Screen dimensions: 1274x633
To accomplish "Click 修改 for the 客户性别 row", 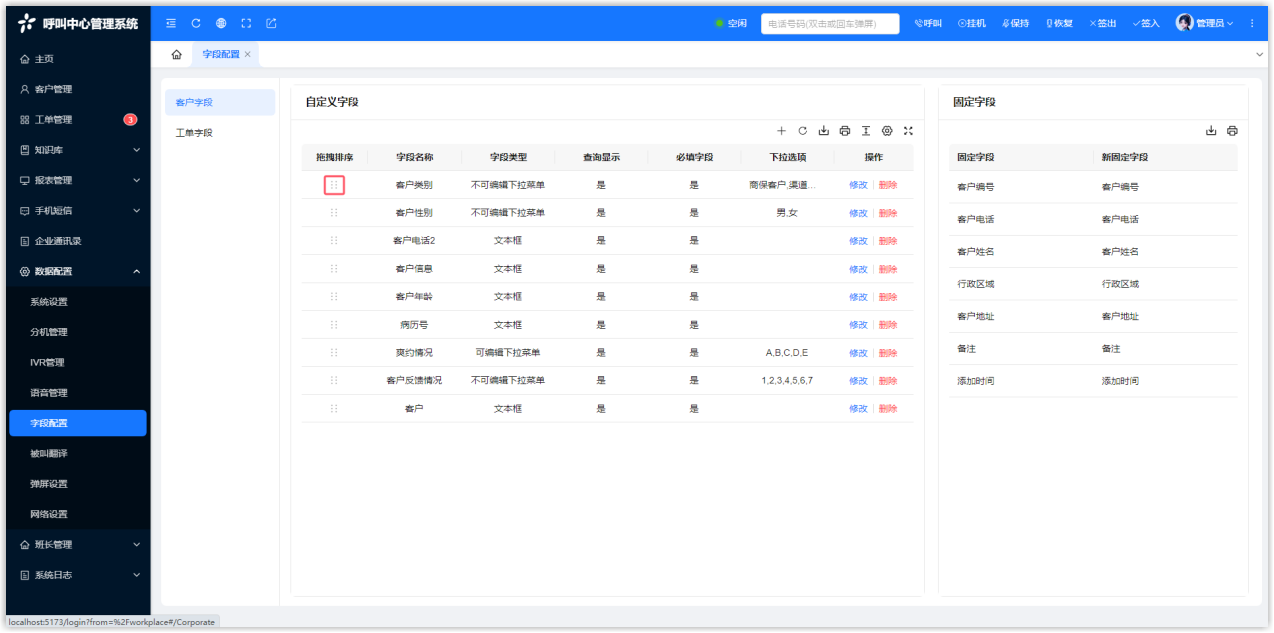I will coord(858,213).
